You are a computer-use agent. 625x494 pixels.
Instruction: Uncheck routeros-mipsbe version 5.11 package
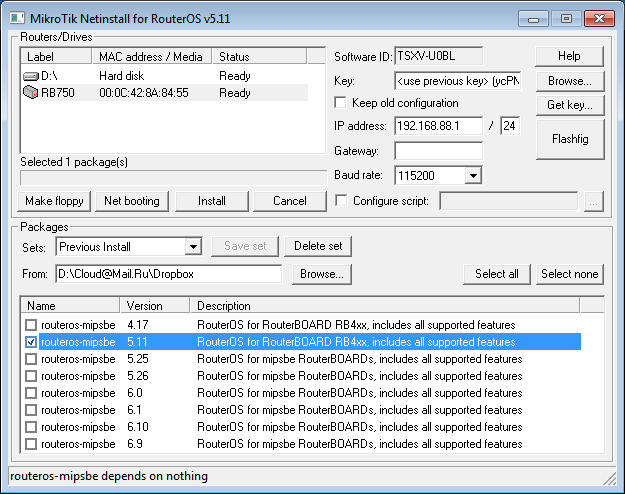pyautogui.click(x=31, y=342)
